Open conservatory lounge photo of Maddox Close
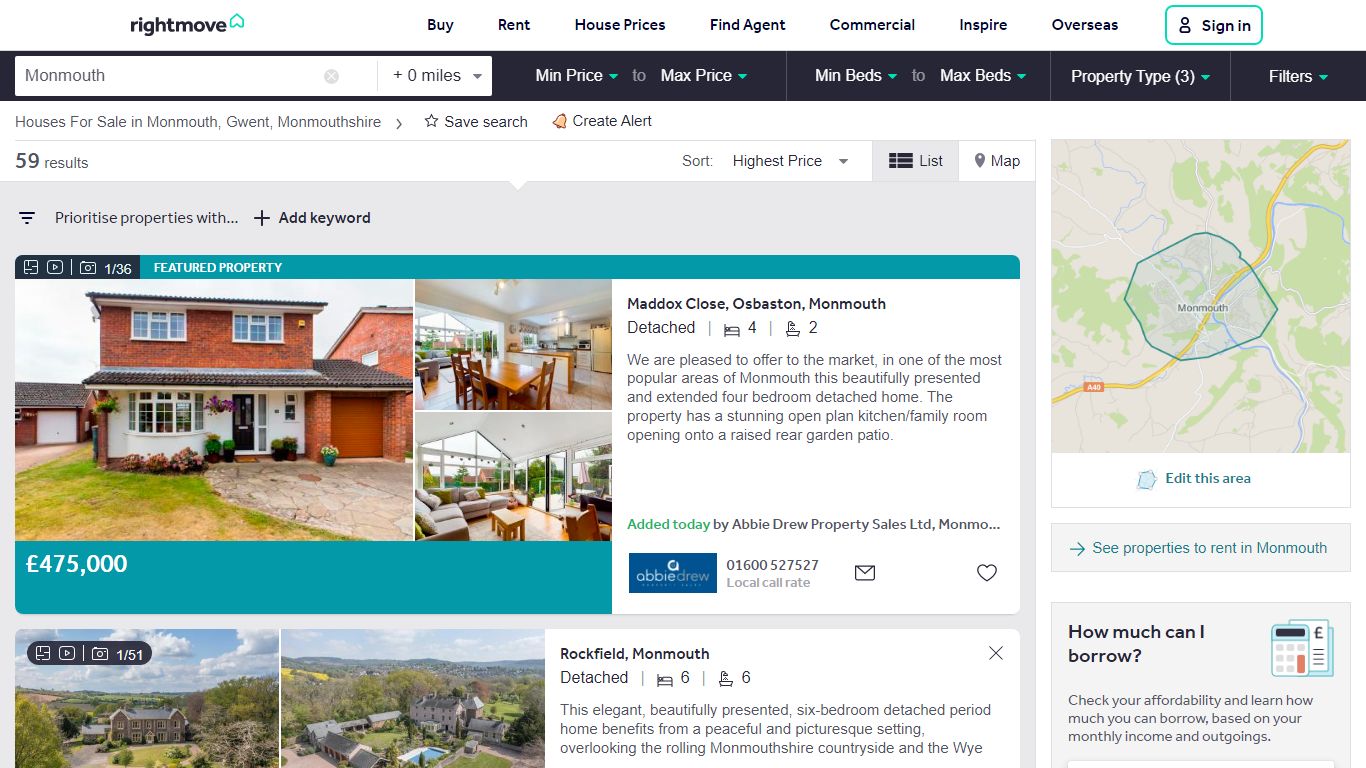This screenshot has height=768, width=1366. pyautogui.click(x=513, y=477)
